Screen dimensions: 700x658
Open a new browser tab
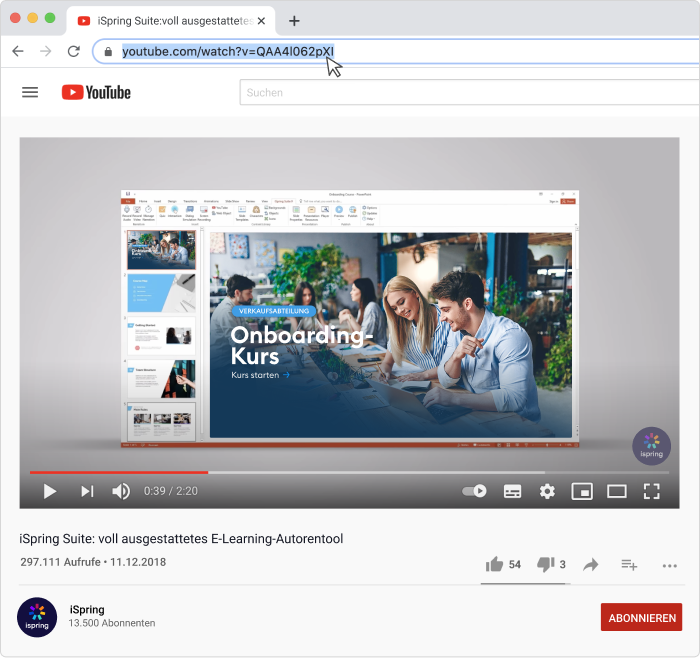(x=294, y=21)
